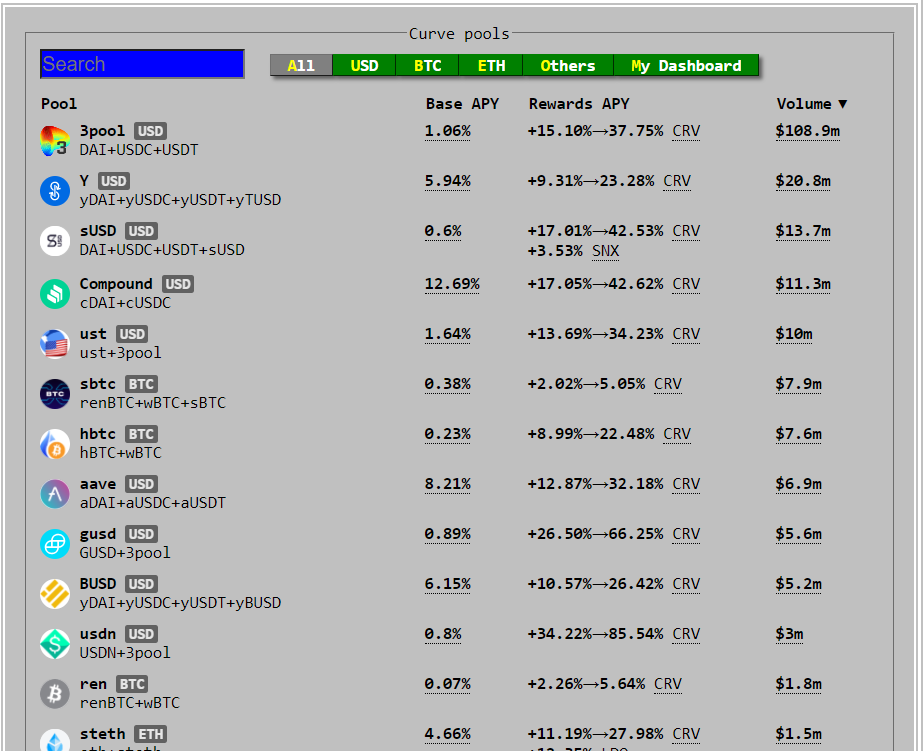Viewport: 923px width, 751px height.
Task: Click the aave pool icon
Action: coord(55,494)
